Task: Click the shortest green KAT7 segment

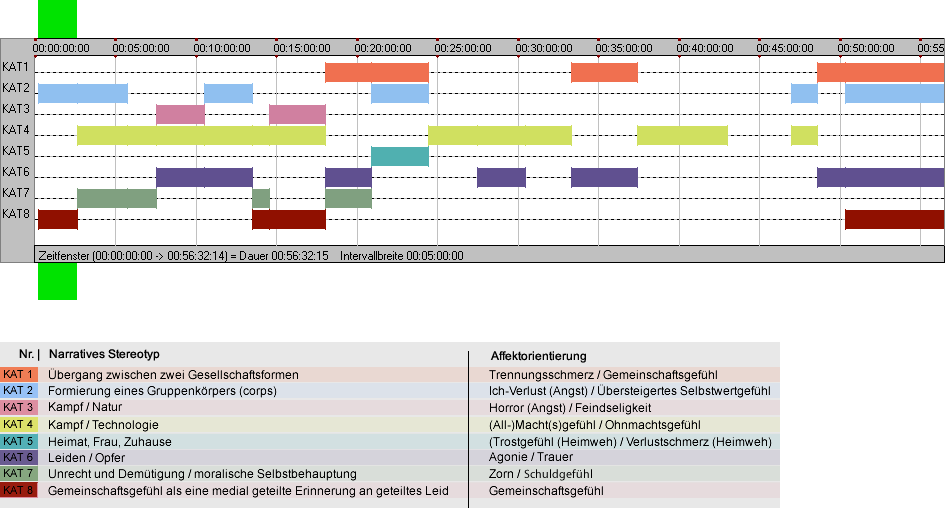Action: pos(261,198)
